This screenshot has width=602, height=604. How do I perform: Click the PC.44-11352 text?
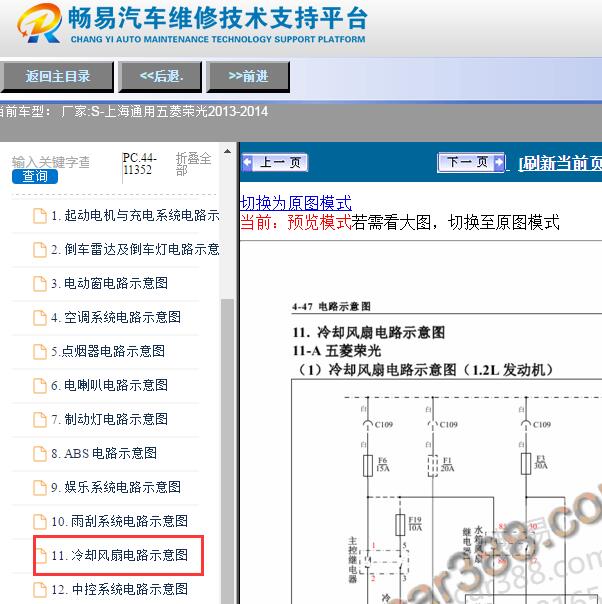click(x=139, y=164)
